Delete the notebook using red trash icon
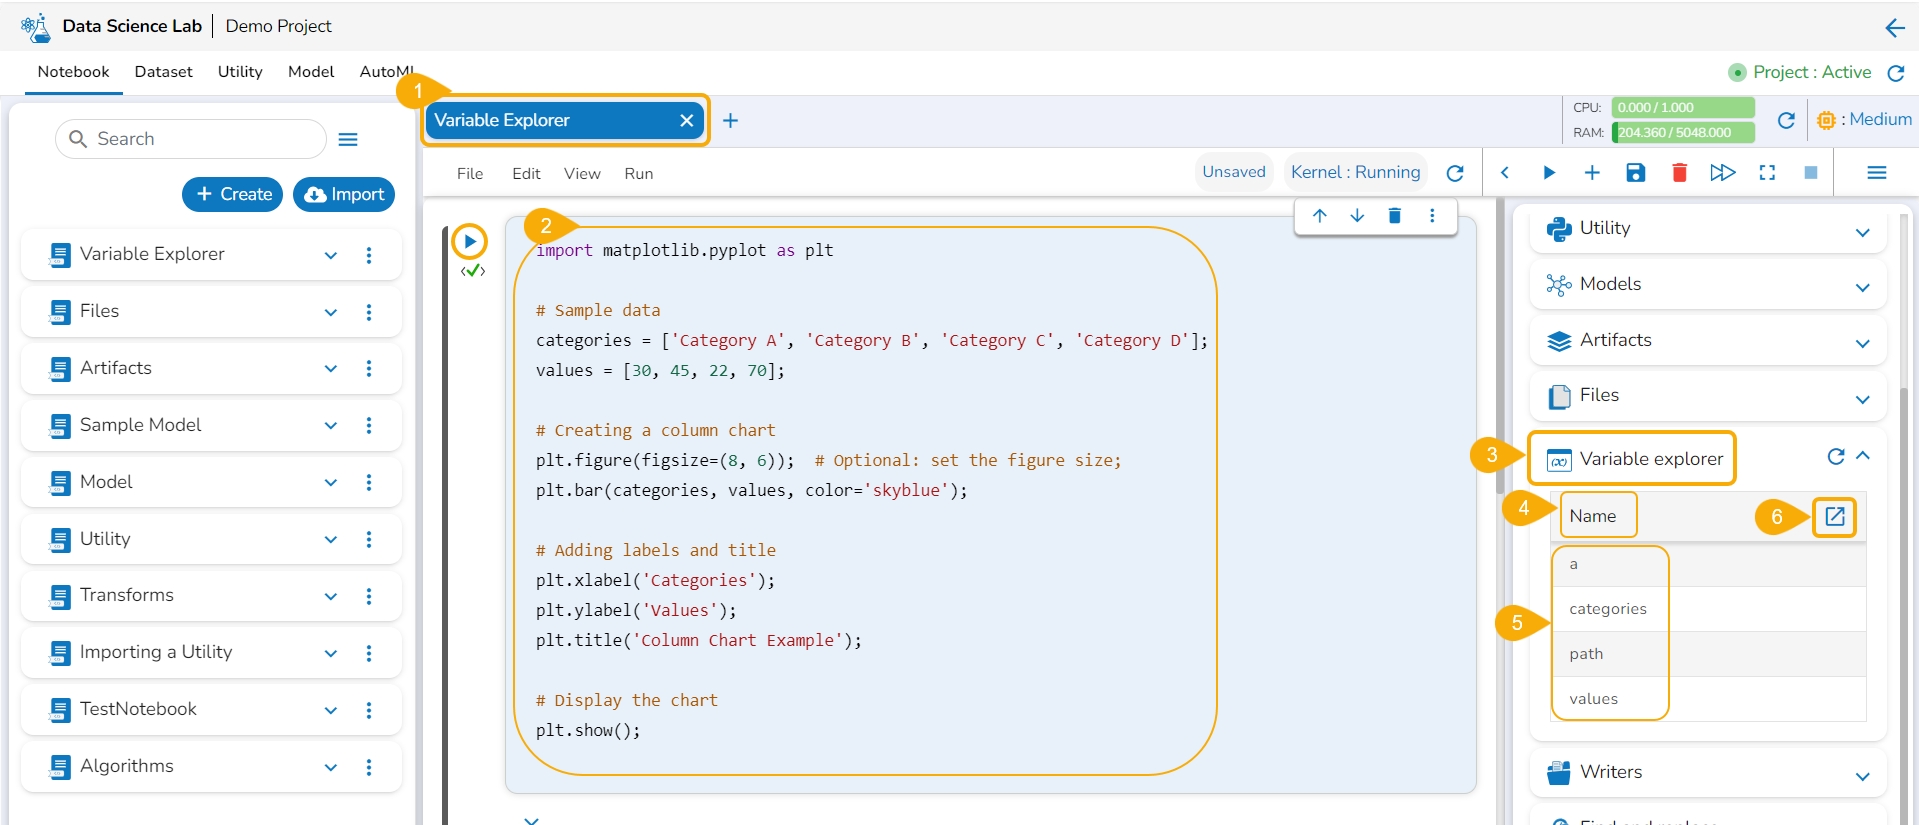This screenshot has height=825, width=1919. (x=1679, y=173)
